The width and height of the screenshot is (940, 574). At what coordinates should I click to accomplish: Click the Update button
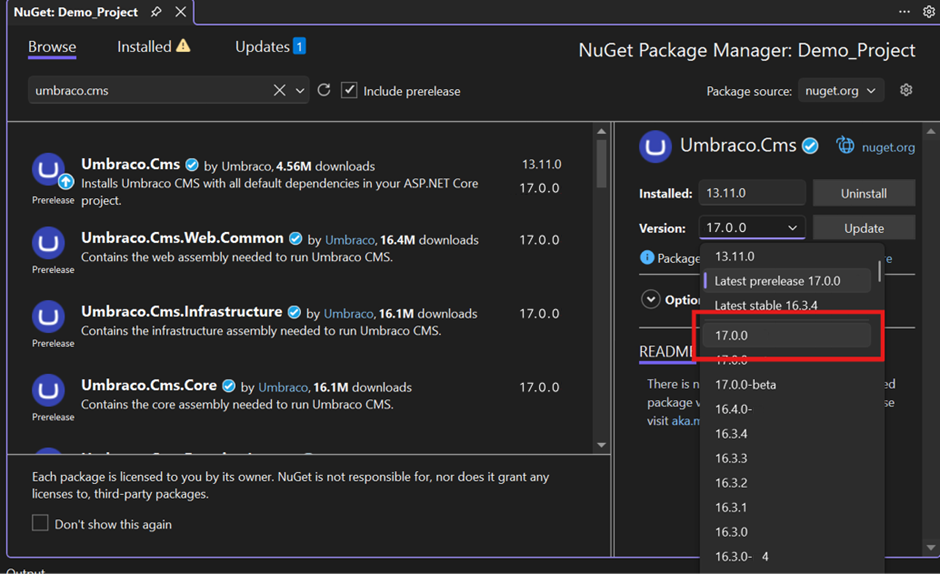(x=863, y=228)
